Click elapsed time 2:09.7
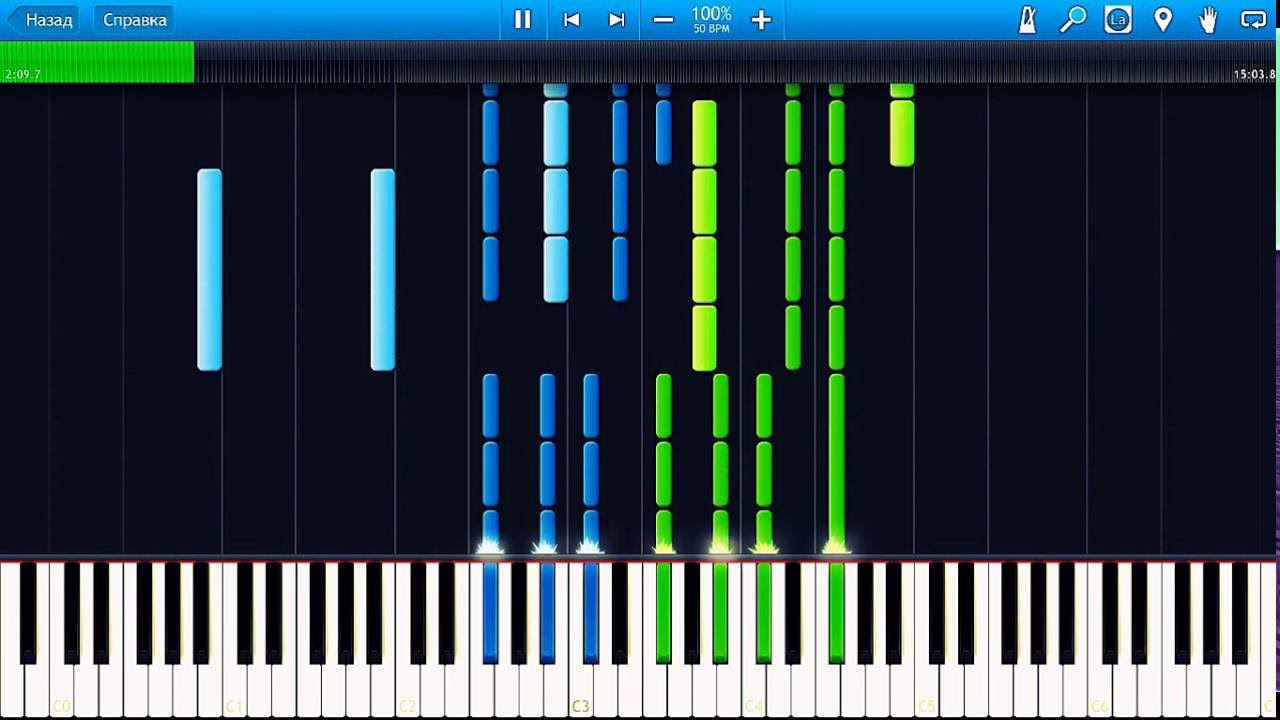The image size is (1280, 720). (x=22, y=75)
